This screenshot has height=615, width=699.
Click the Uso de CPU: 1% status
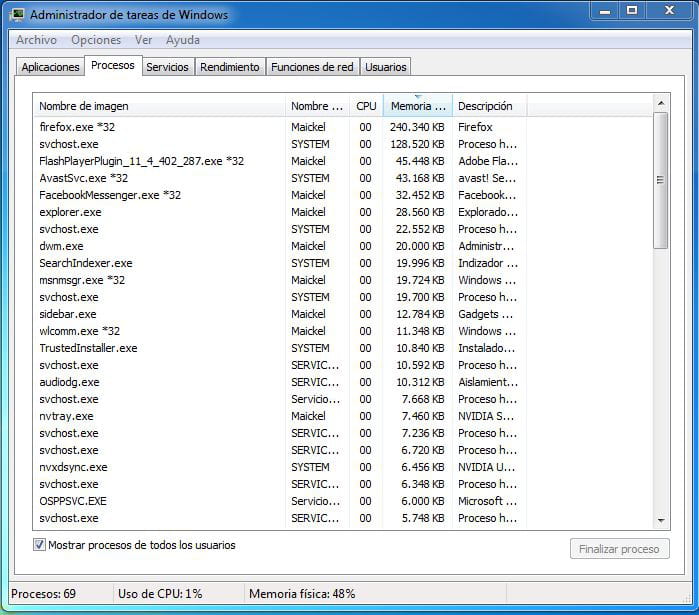click(160, 594)
